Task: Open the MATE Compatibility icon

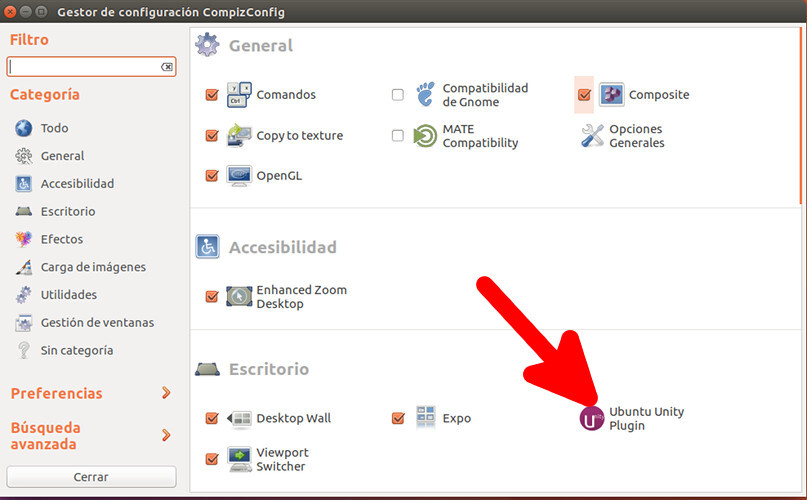Action: coord(425,135)
